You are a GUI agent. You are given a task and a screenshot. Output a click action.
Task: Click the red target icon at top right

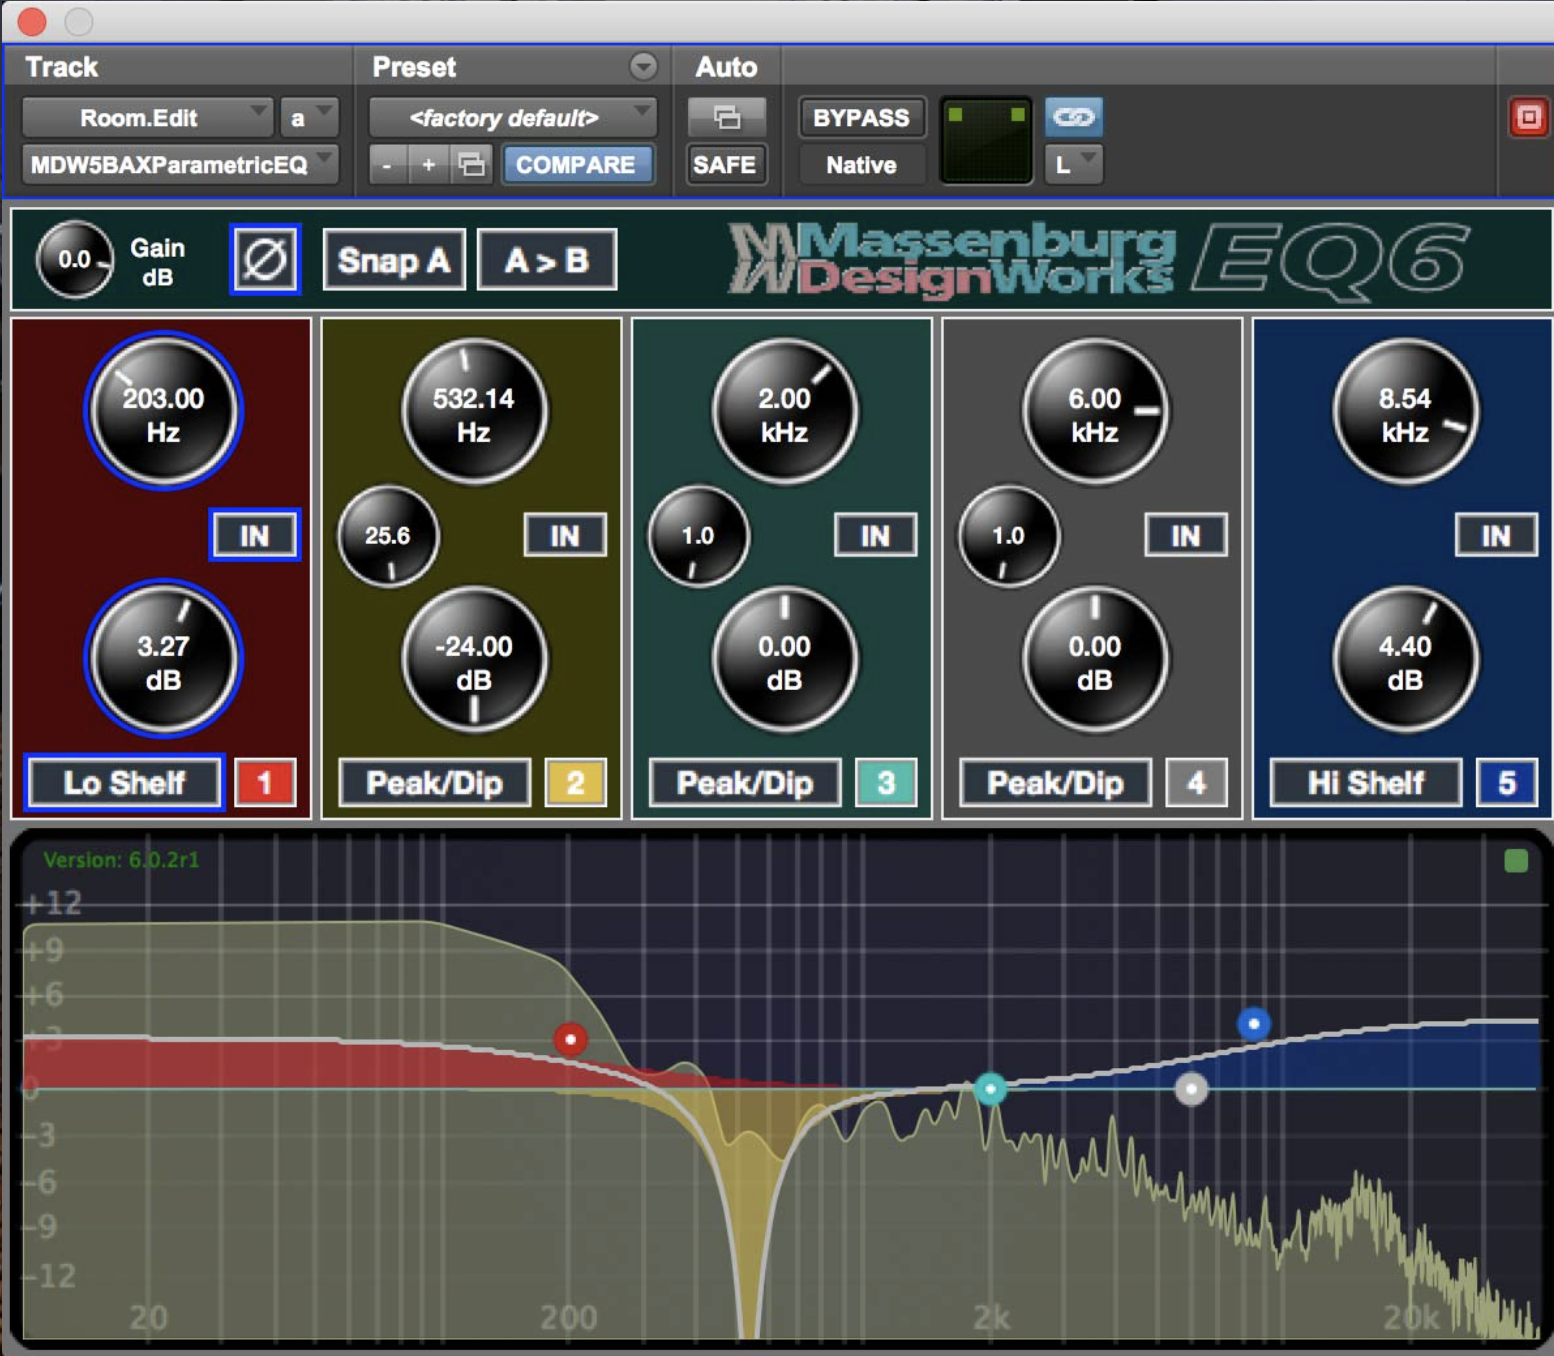1528,117
